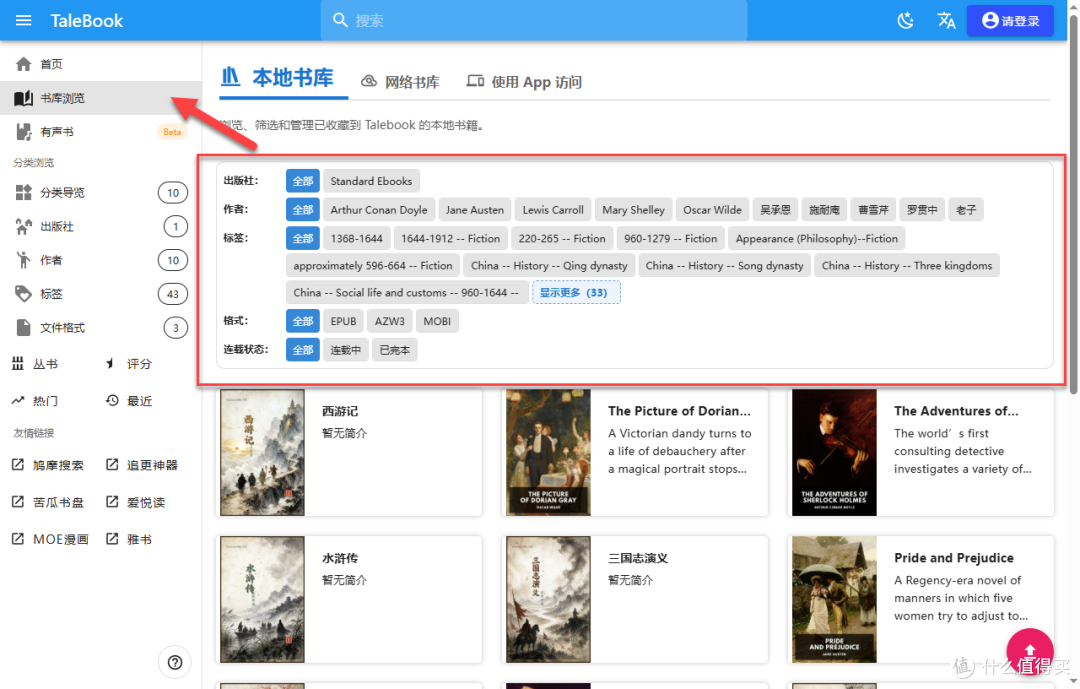Screen dimensions: 1080x689
Task: Filter by tag 220-265 -- Fiction
Action: 562,238
